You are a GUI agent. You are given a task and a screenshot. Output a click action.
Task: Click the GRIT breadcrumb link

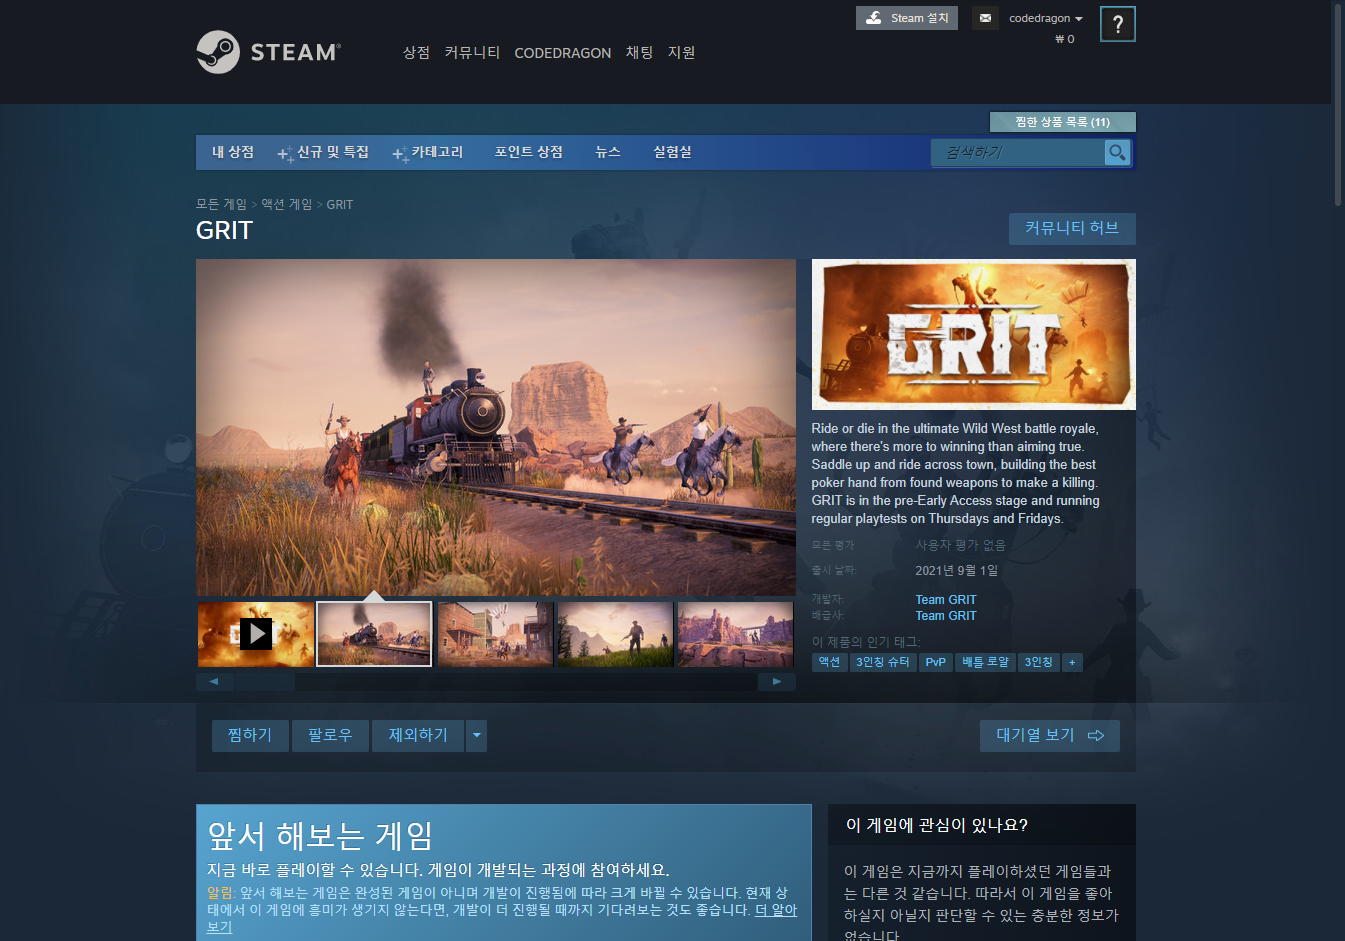tap(340, 204)
